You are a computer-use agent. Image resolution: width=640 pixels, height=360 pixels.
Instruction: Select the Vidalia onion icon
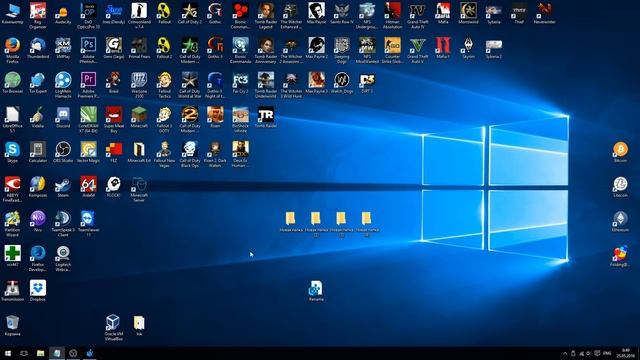click(38, 115)
